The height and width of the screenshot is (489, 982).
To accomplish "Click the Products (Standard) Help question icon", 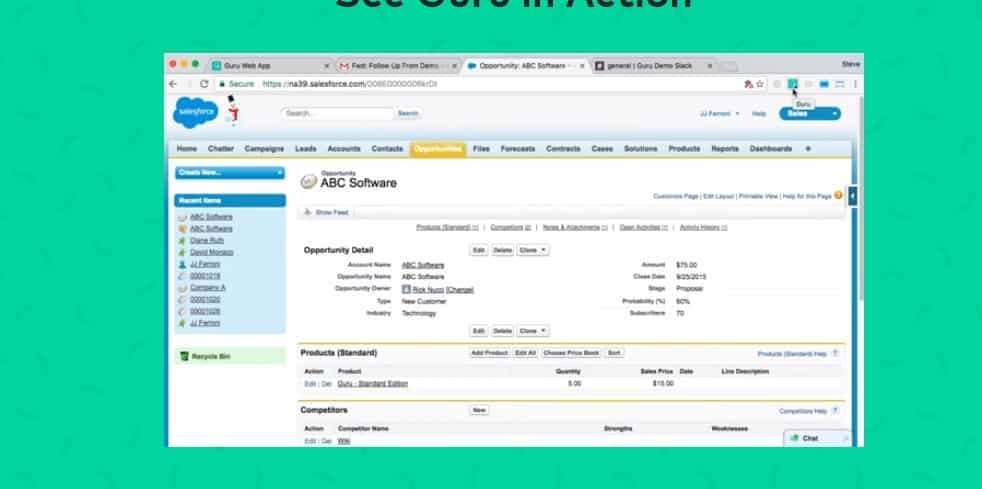I will tap(835, 353).
